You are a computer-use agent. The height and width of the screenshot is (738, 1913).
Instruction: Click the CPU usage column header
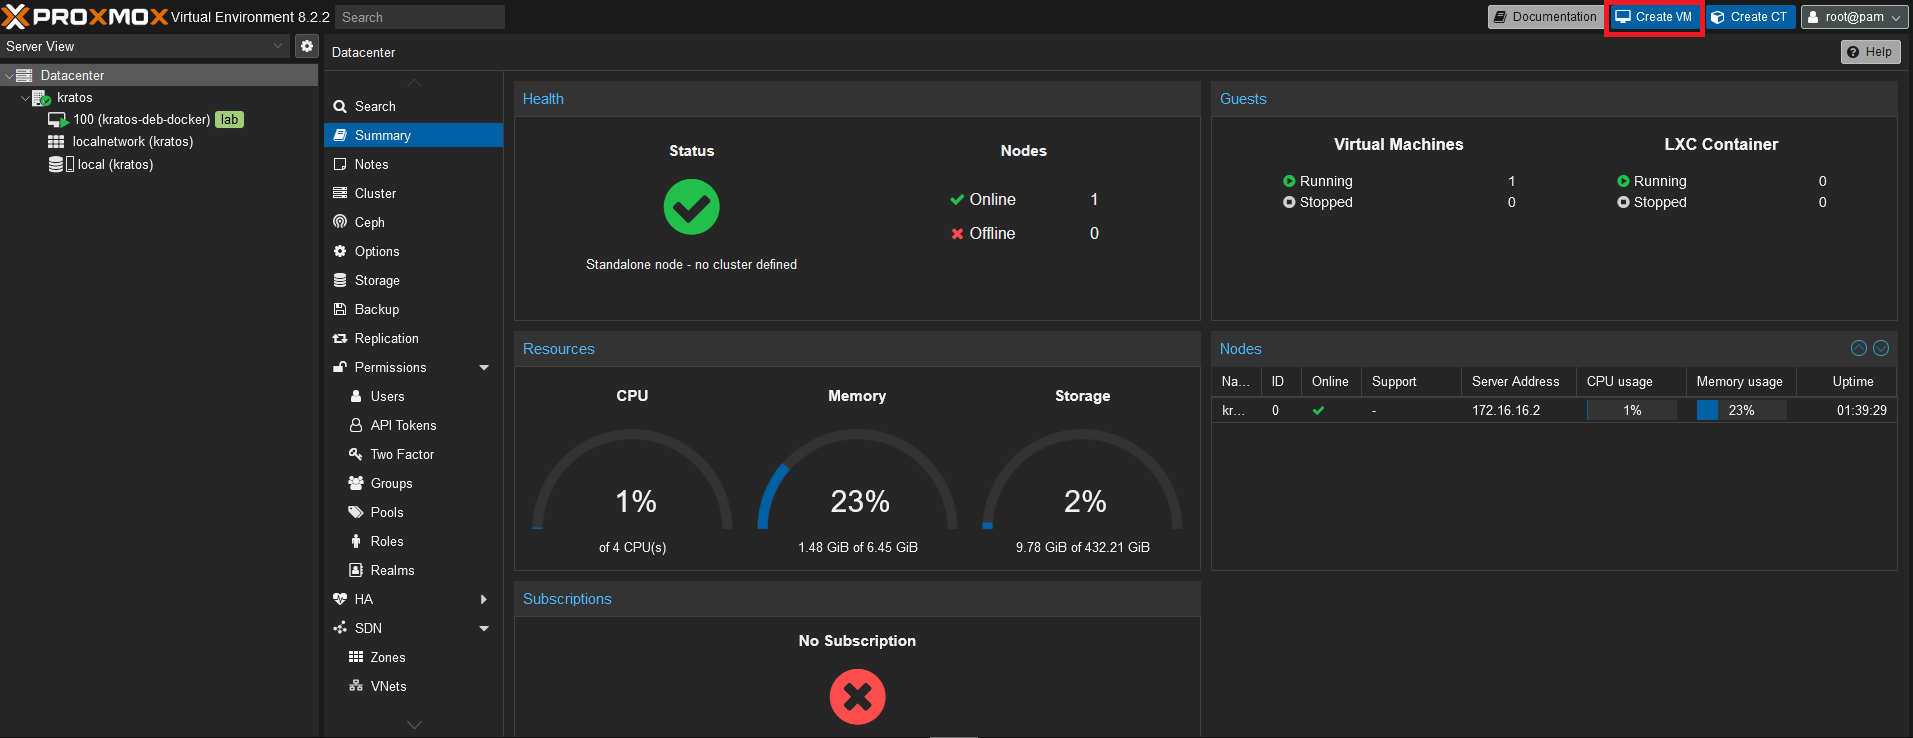pos(1631,382)
